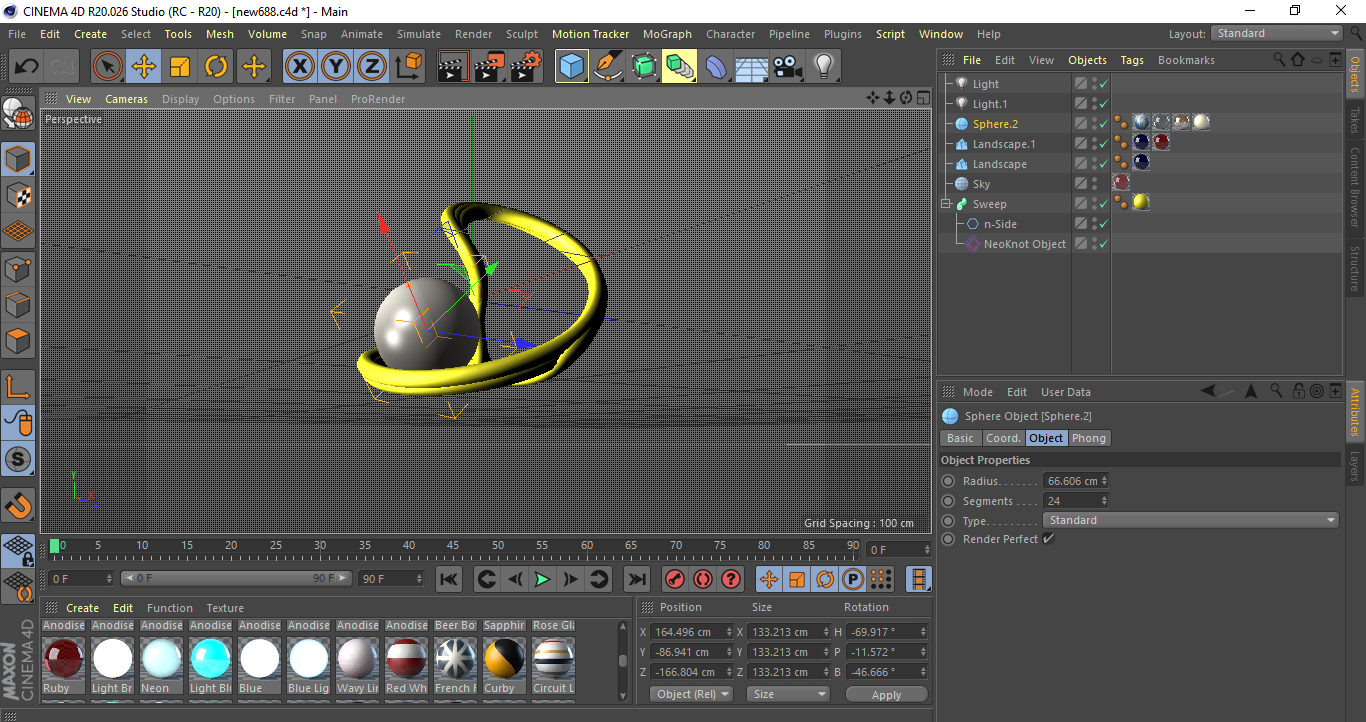Activate the Move tool
This screenshot has height=722, width=1366.
144,67
